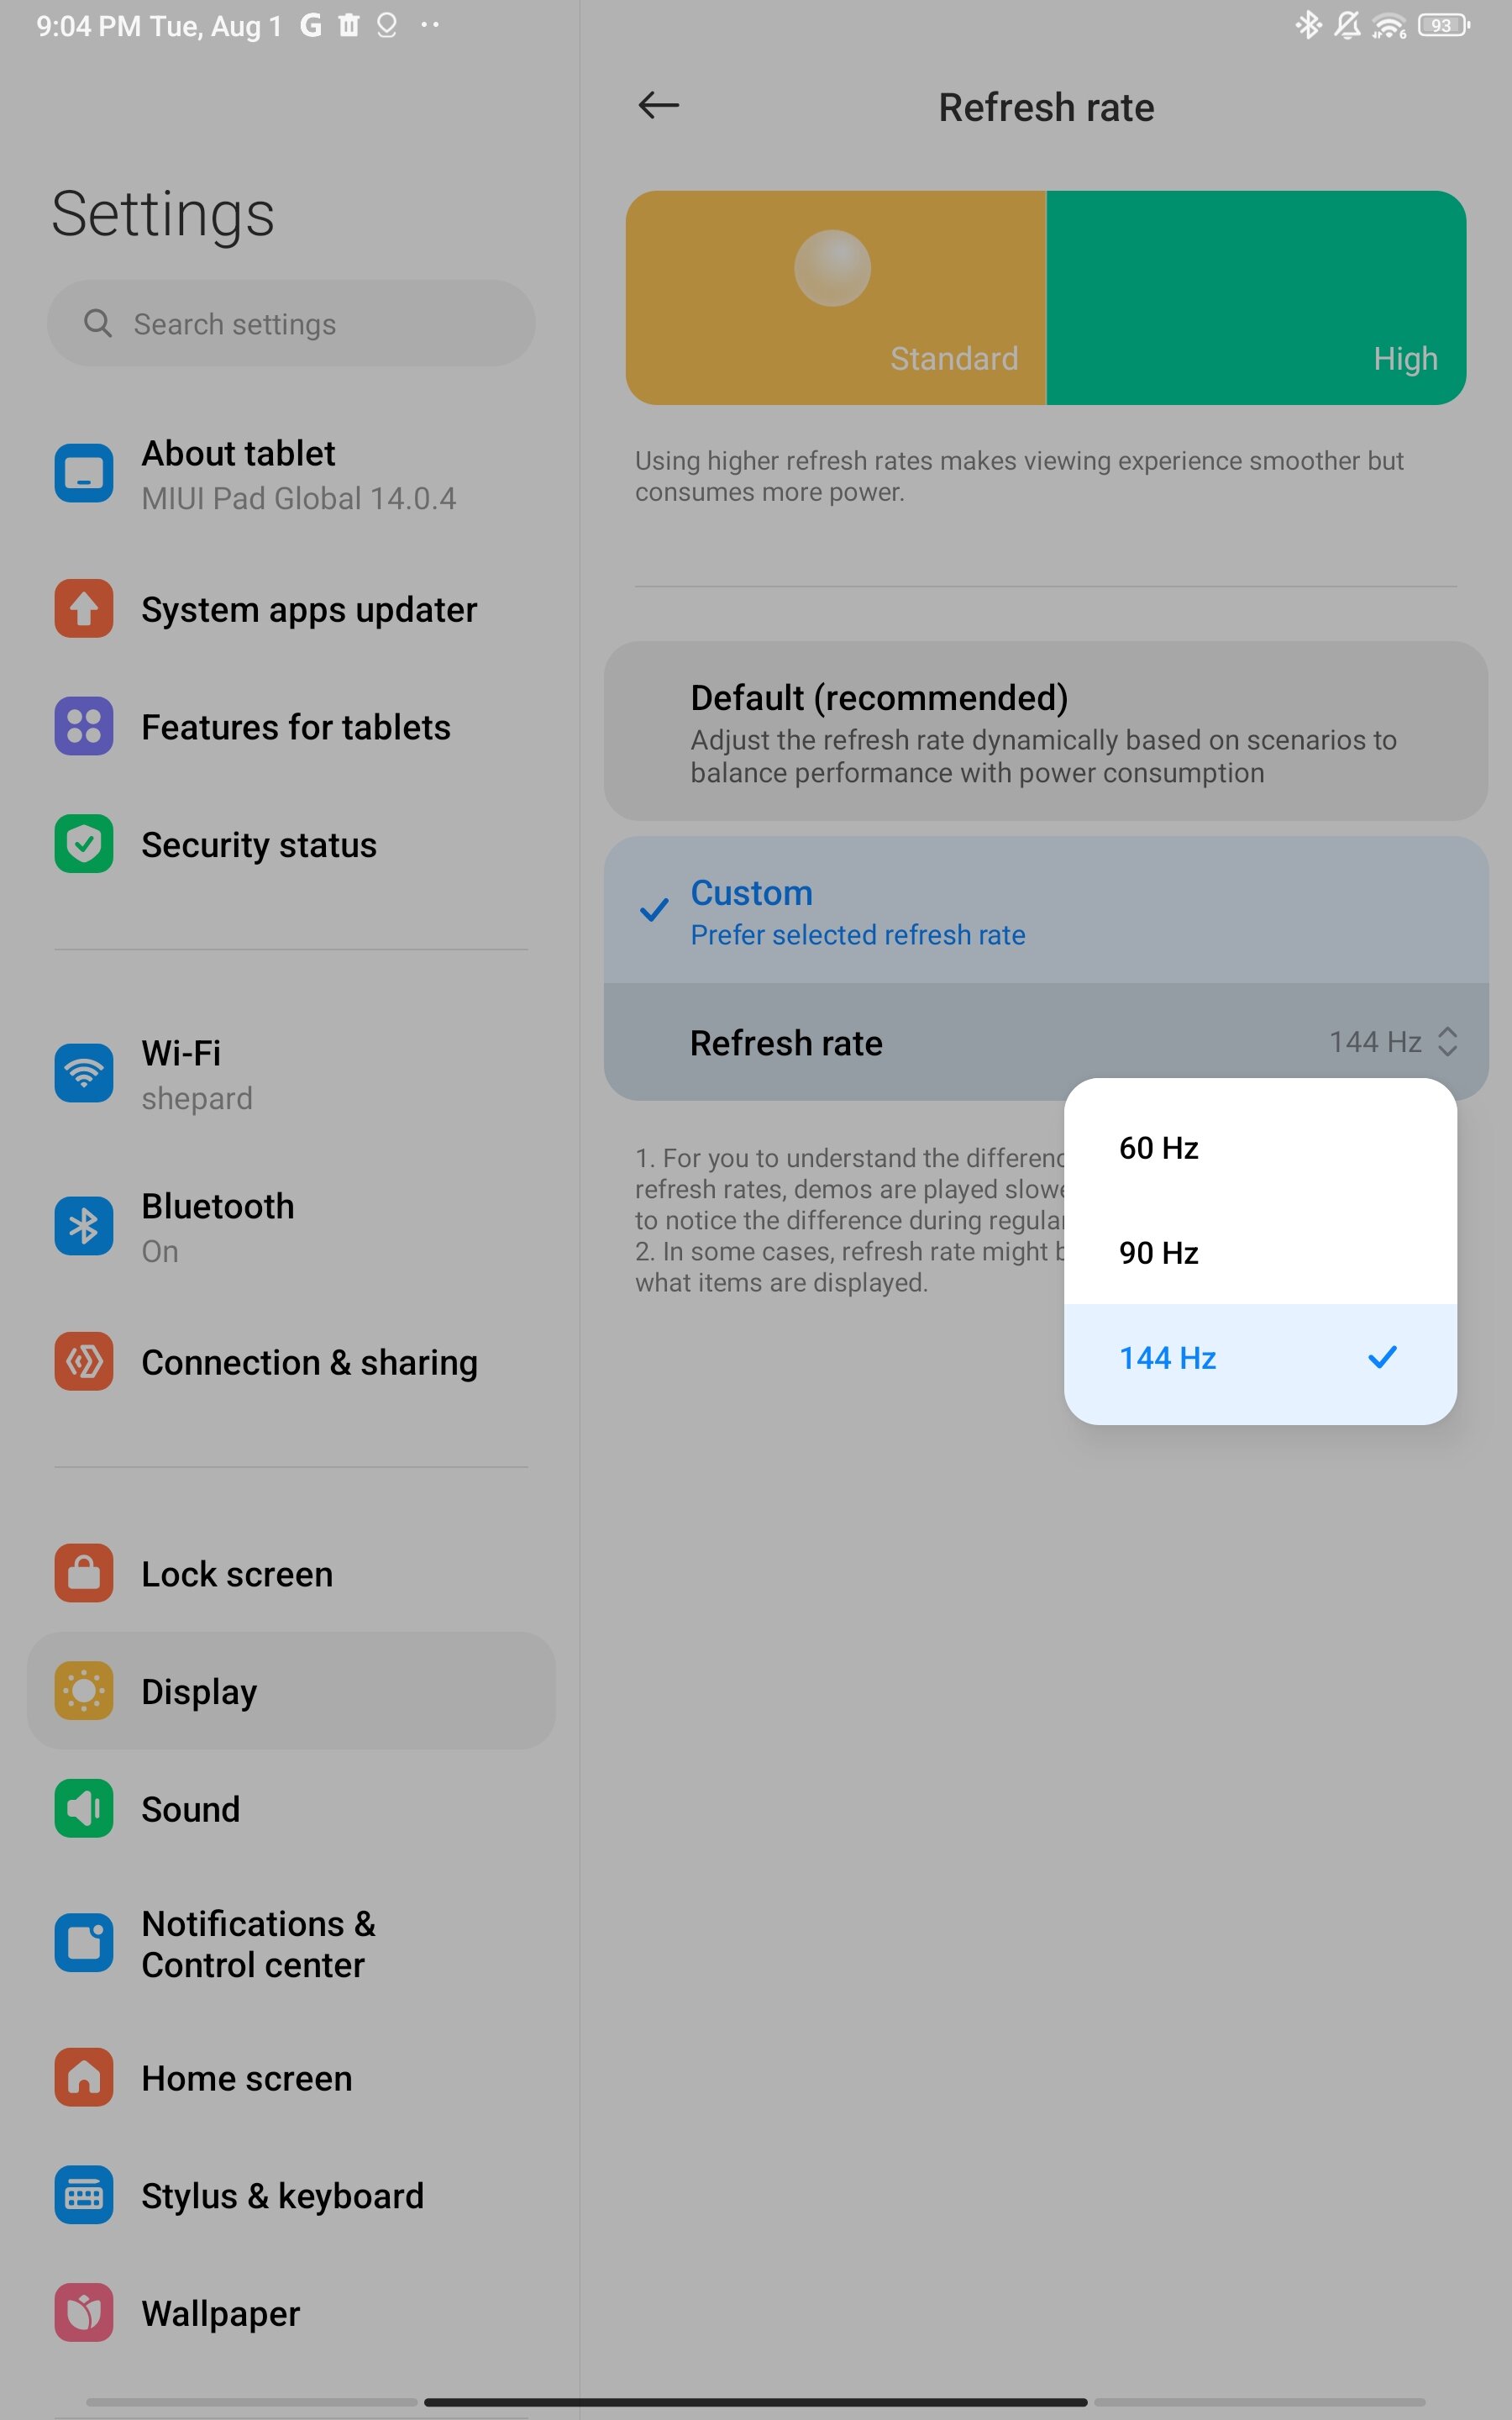Image resolution: width=1512 pixels, height=2420 pixels.
Task: Open the Wi-Fi settings icon
Action: [84, 1074]
